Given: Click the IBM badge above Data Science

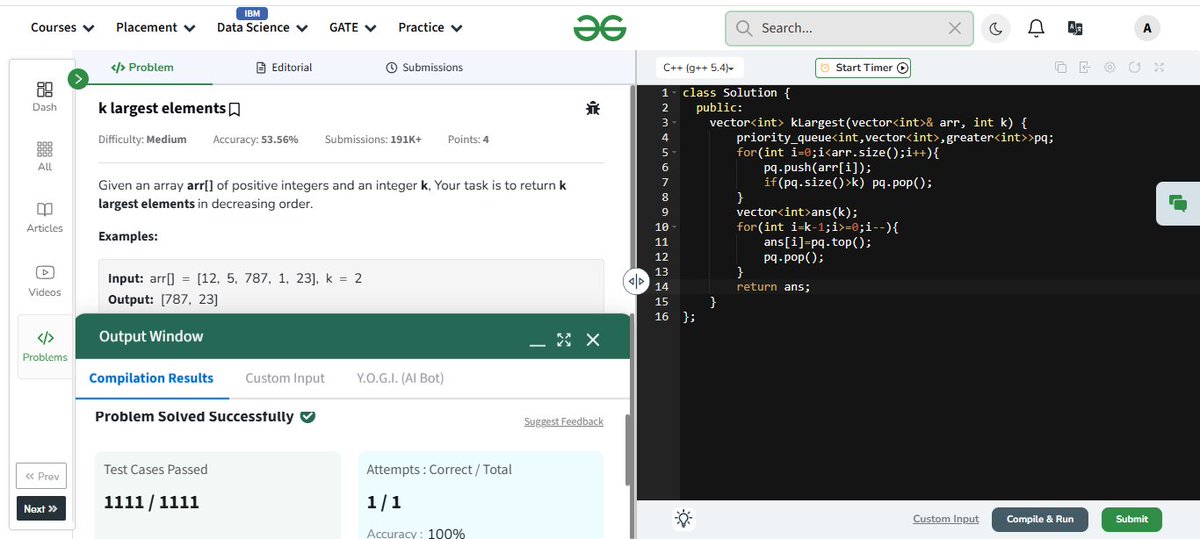Looking at the screenshot, I should [x=251, y=12].
